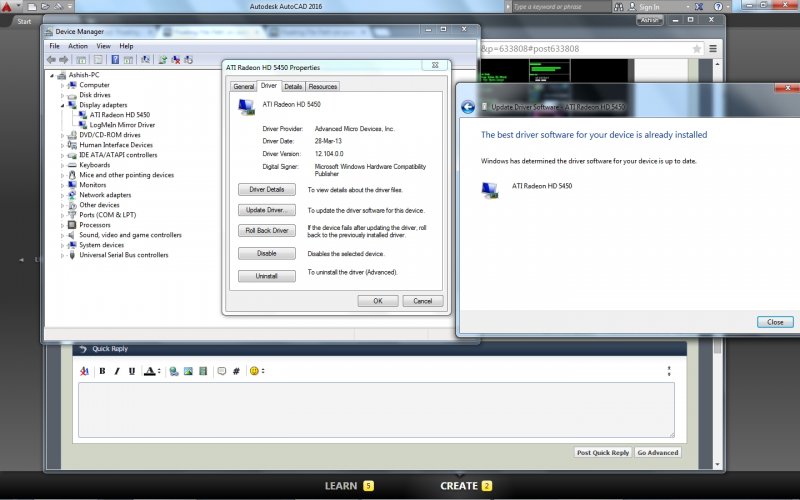The width and height of the screenshot is (800, 500).
Task: Click the Roll Back Driver button
Action: [267, 231]
